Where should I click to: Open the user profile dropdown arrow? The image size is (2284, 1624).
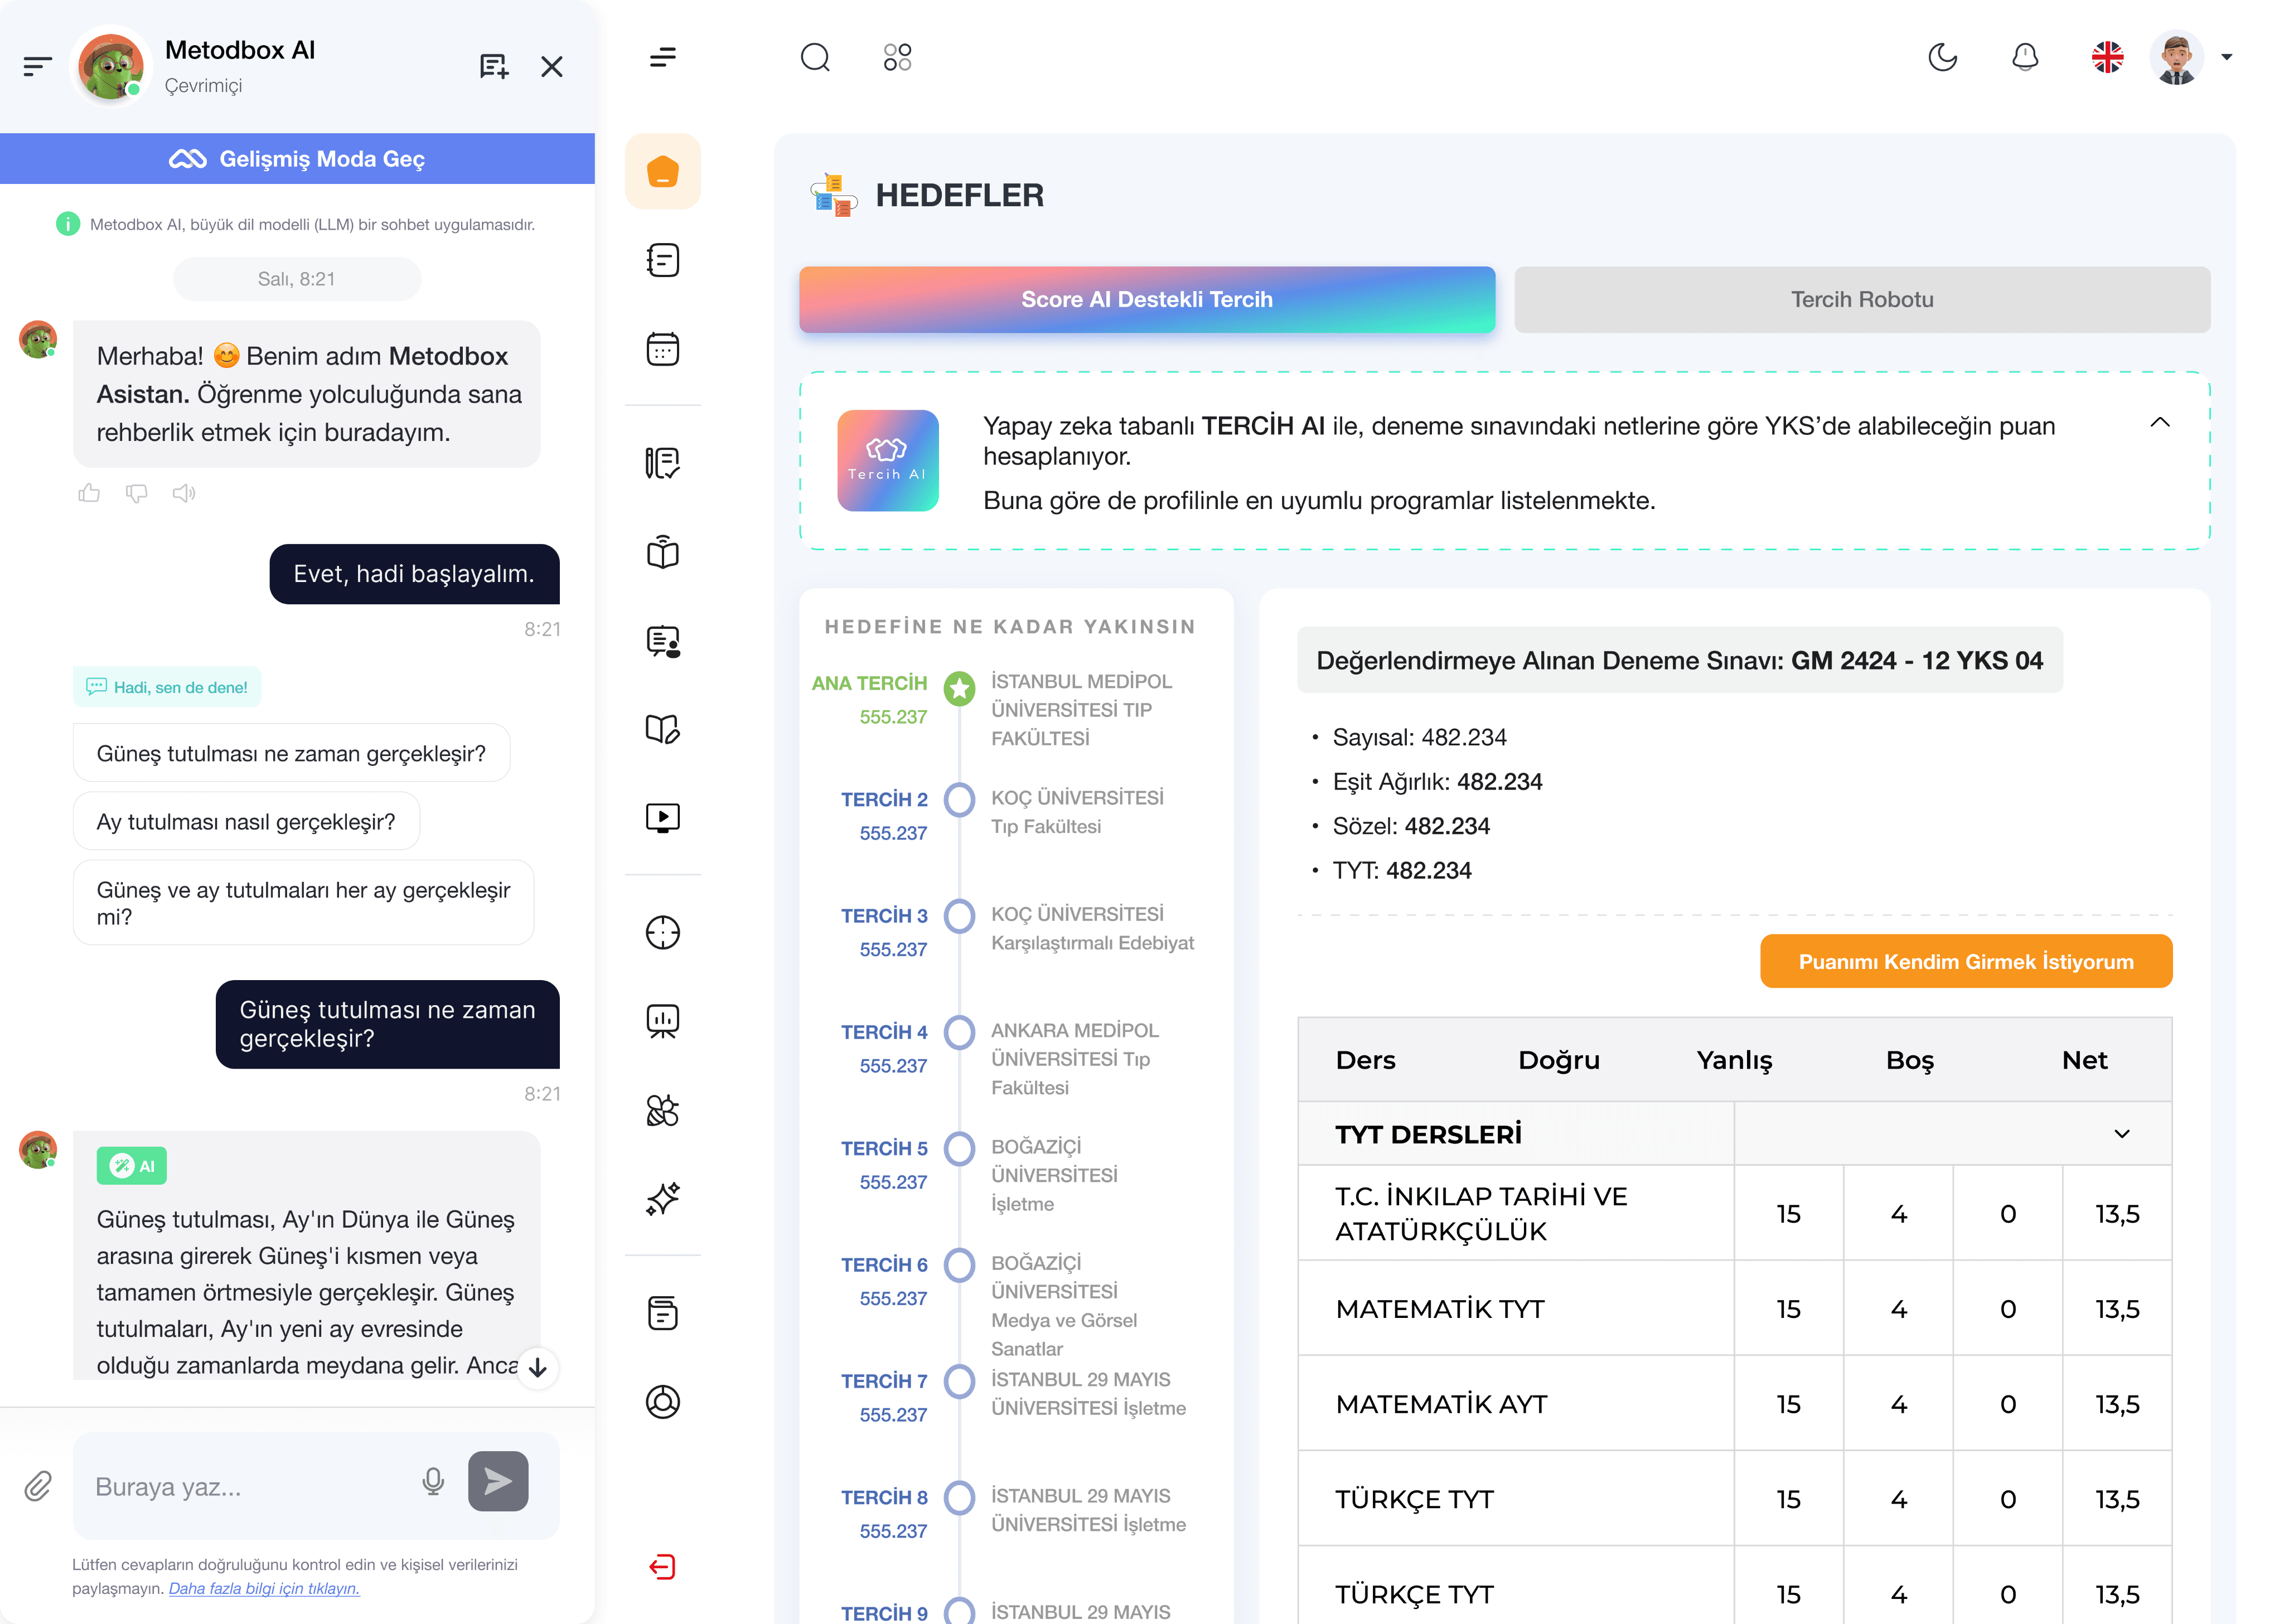(2227, 57)
